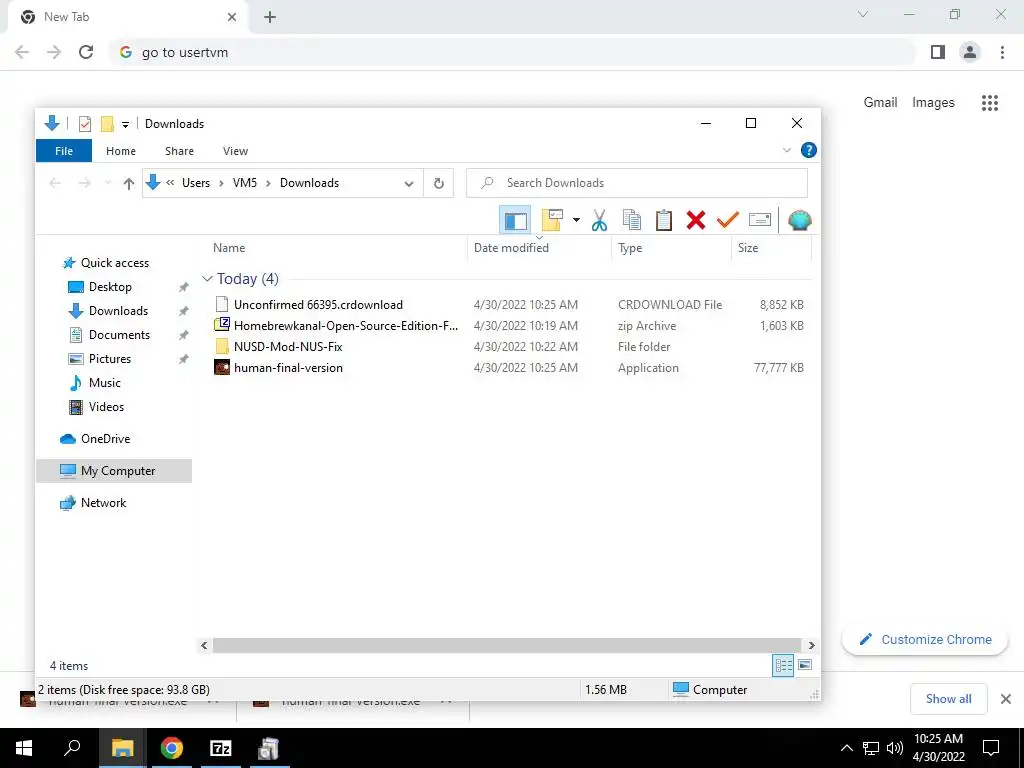Collapse the Today (4) group
The width and height of the screenshot is (1024, 768).
coord(207,279)
